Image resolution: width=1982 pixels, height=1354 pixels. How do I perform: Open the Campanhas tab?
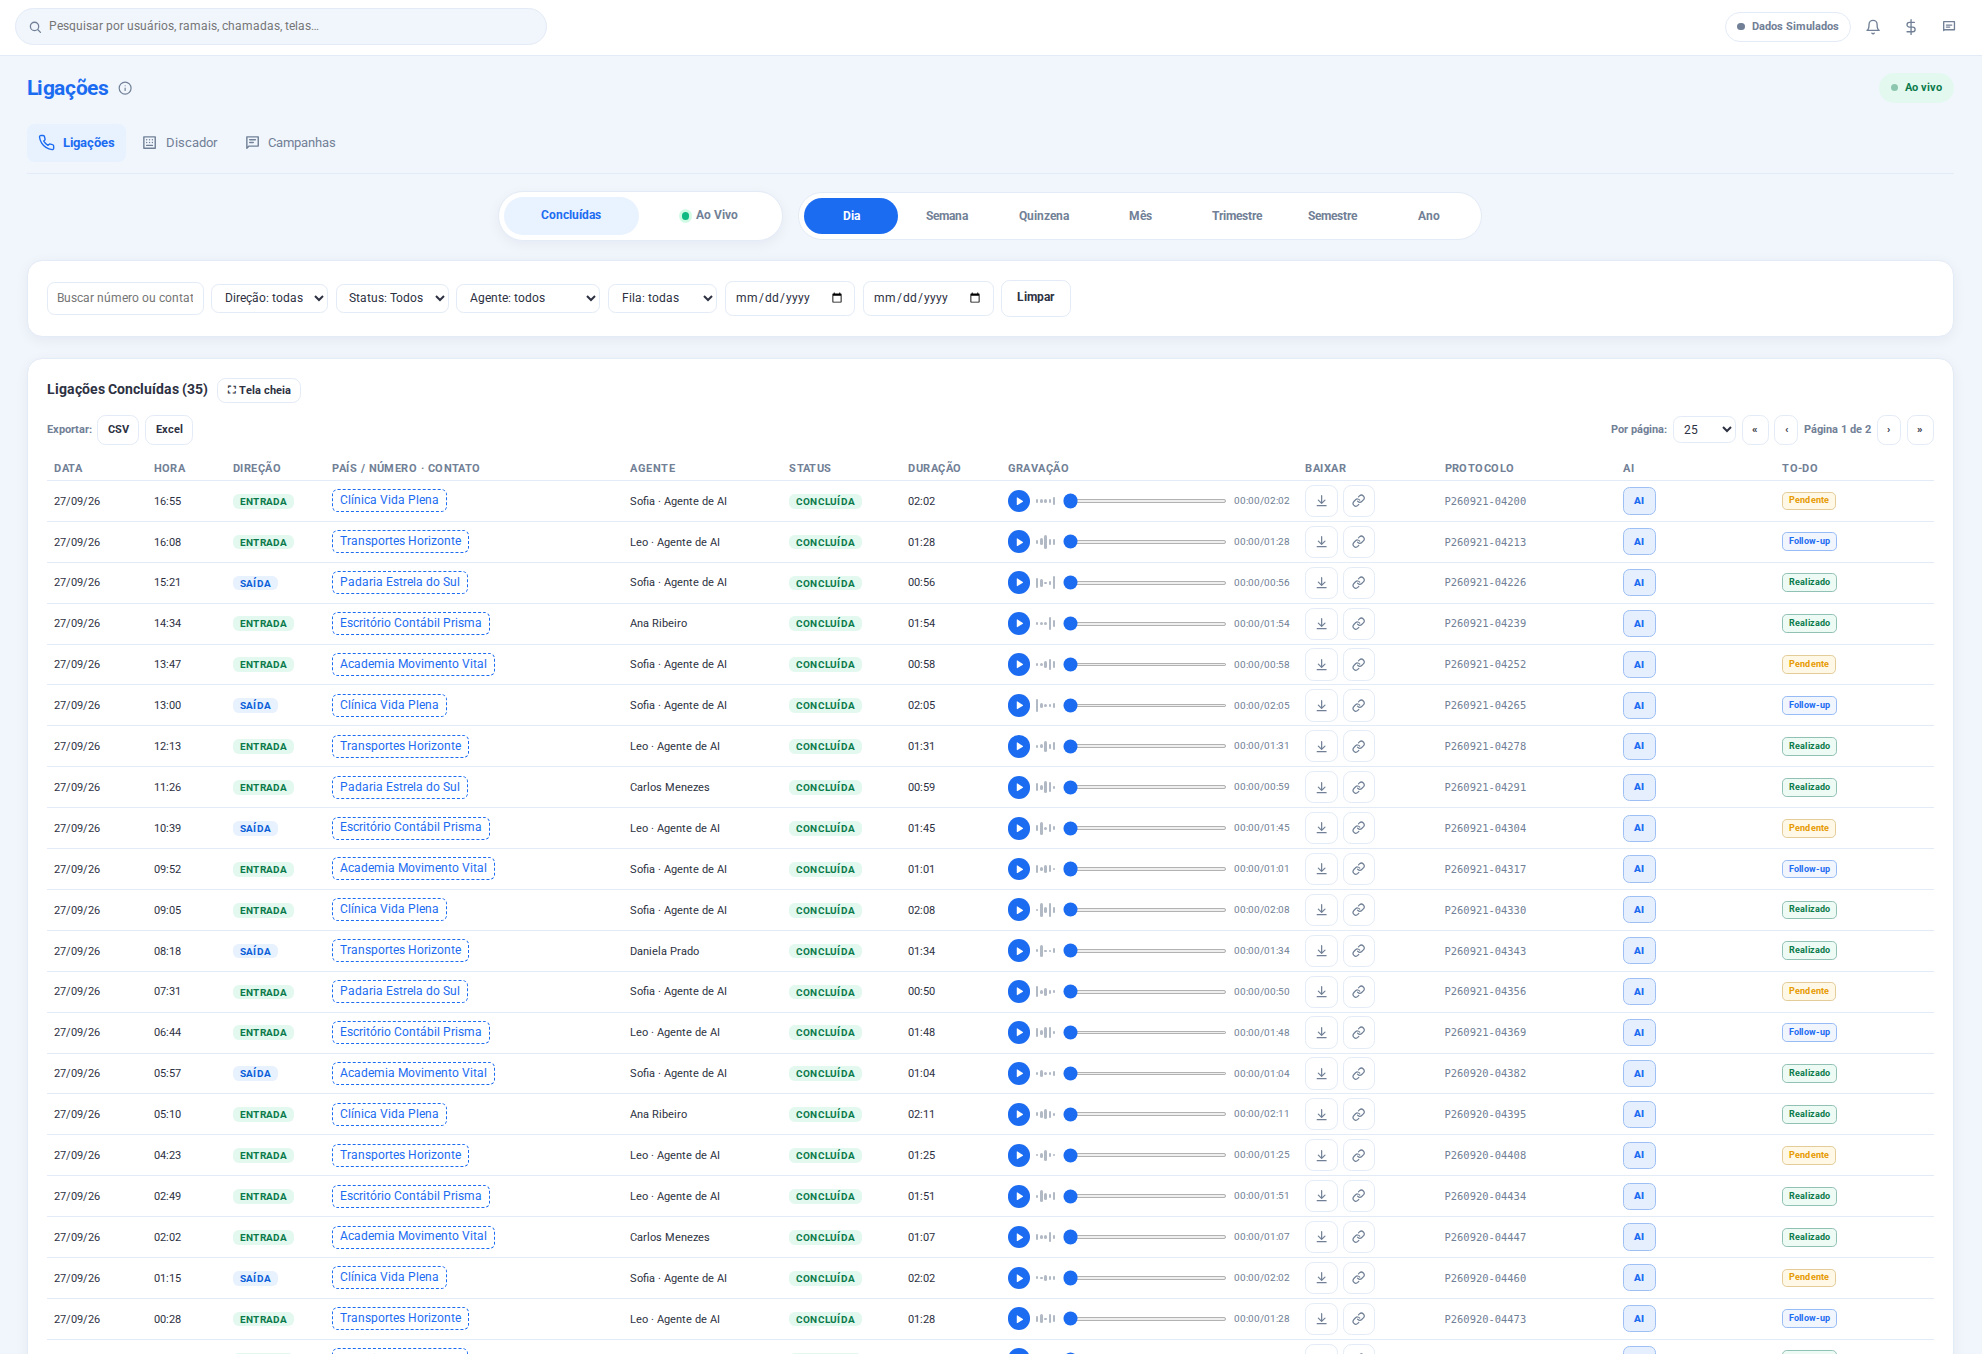coord(290,143)
